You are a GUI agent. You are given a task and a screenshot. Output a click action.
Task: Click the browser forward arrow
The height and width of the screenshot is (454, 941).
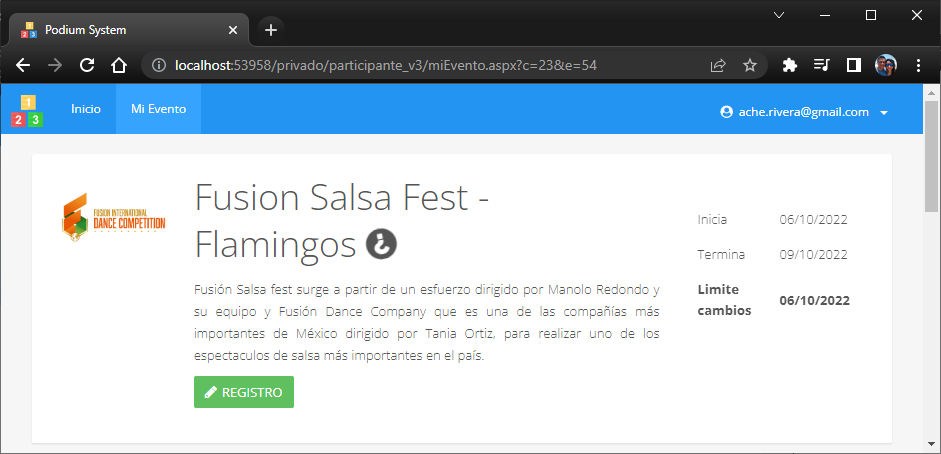click(55, 65)
